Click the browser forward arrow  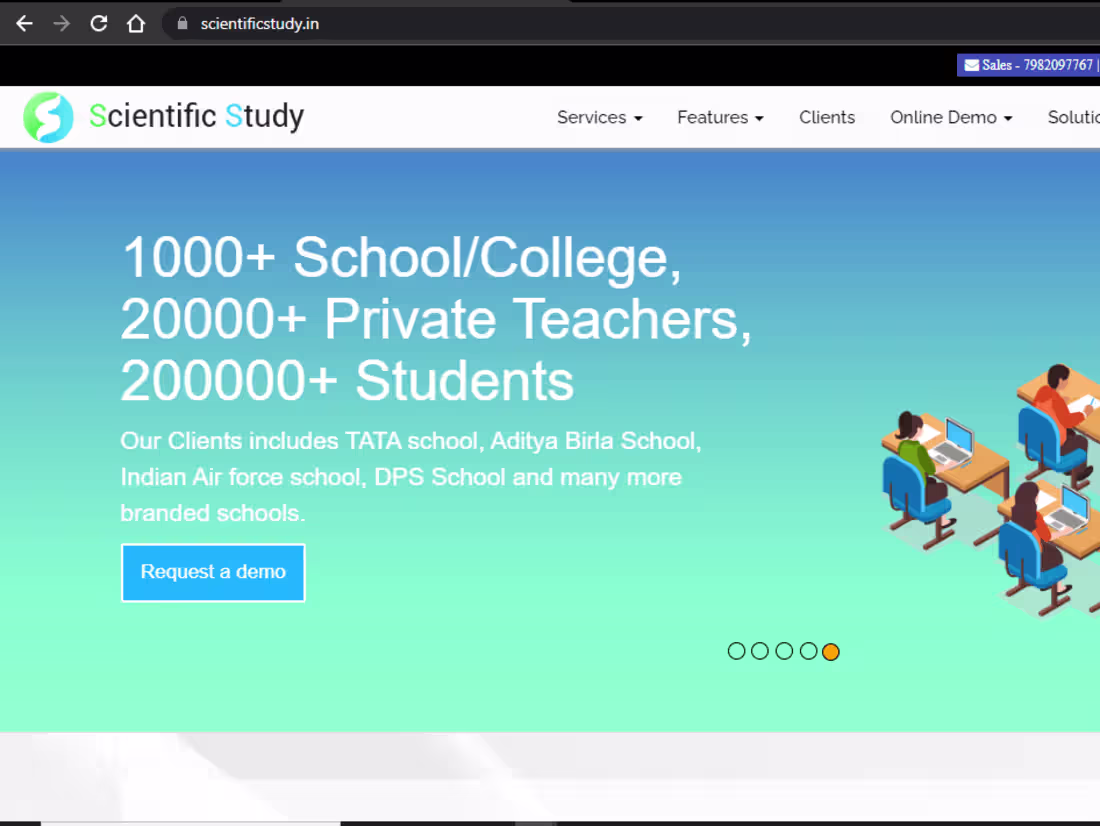coord(61,23)
